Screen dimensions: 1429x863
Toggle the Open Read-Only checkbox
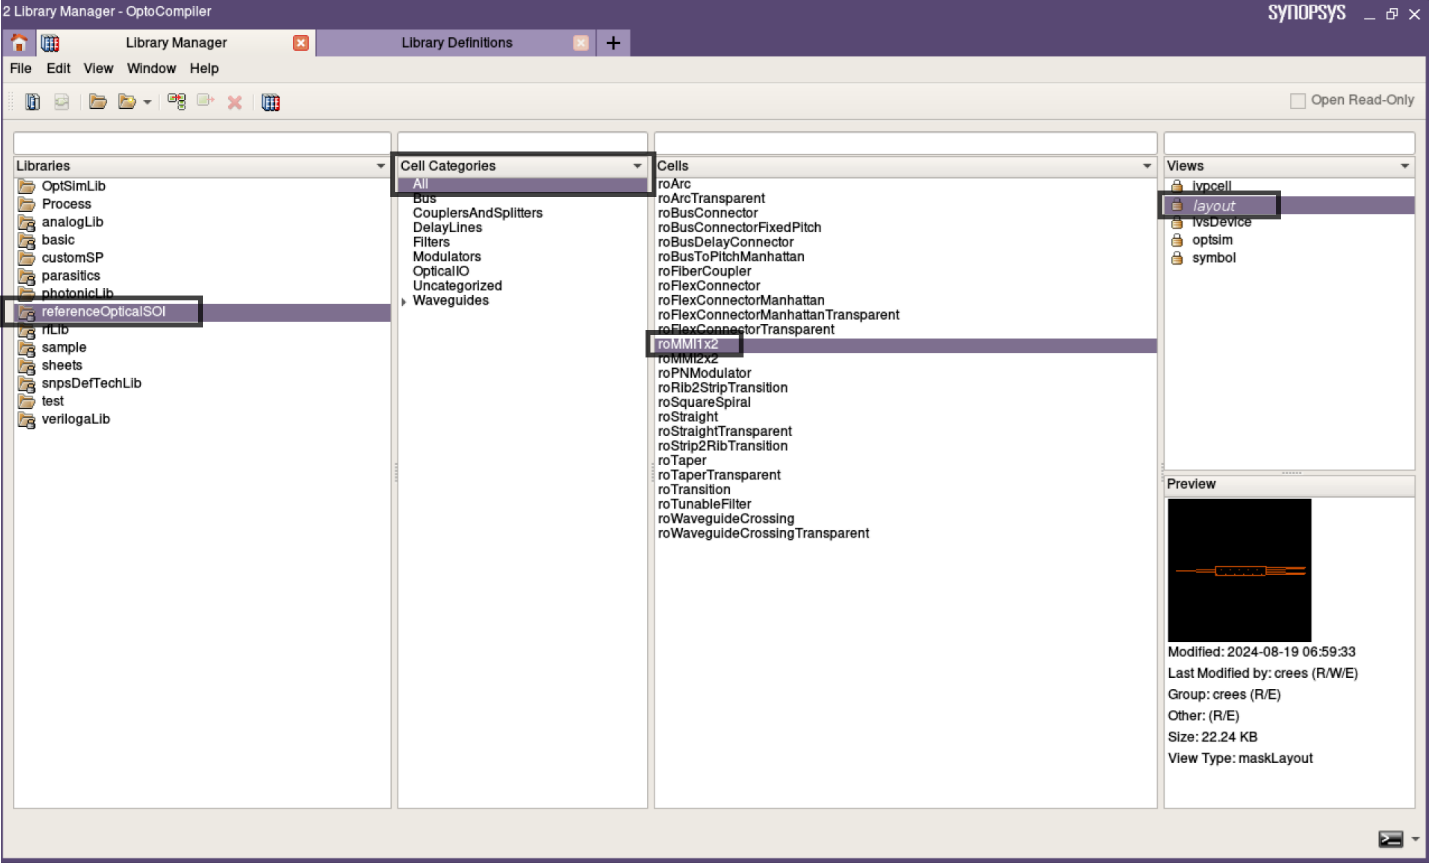(x=1298, y=100)
